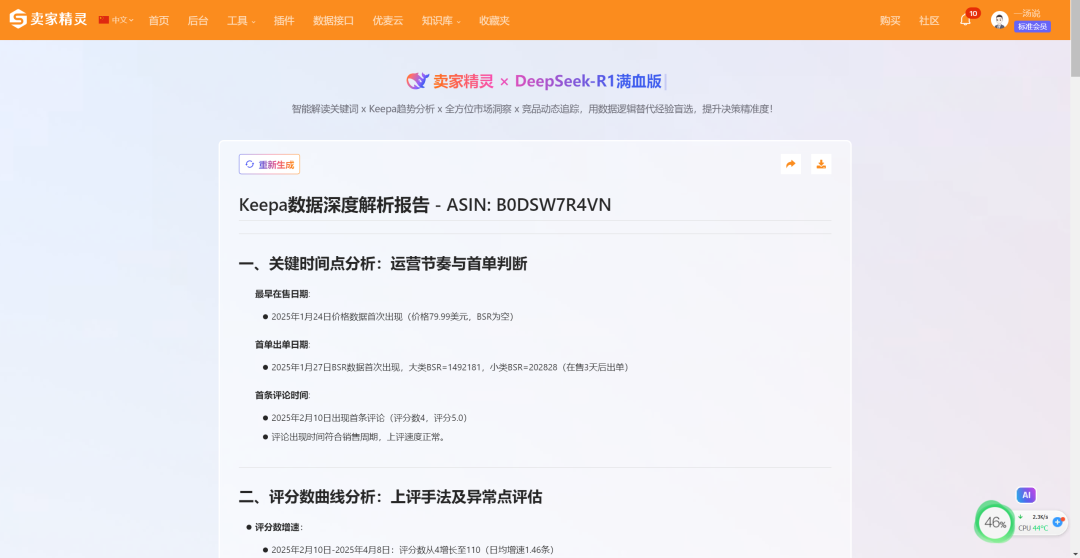This screenshot has height=558, width=1080.
Task: Click the 46% memory usage circle widget
Action: point(995,522)
